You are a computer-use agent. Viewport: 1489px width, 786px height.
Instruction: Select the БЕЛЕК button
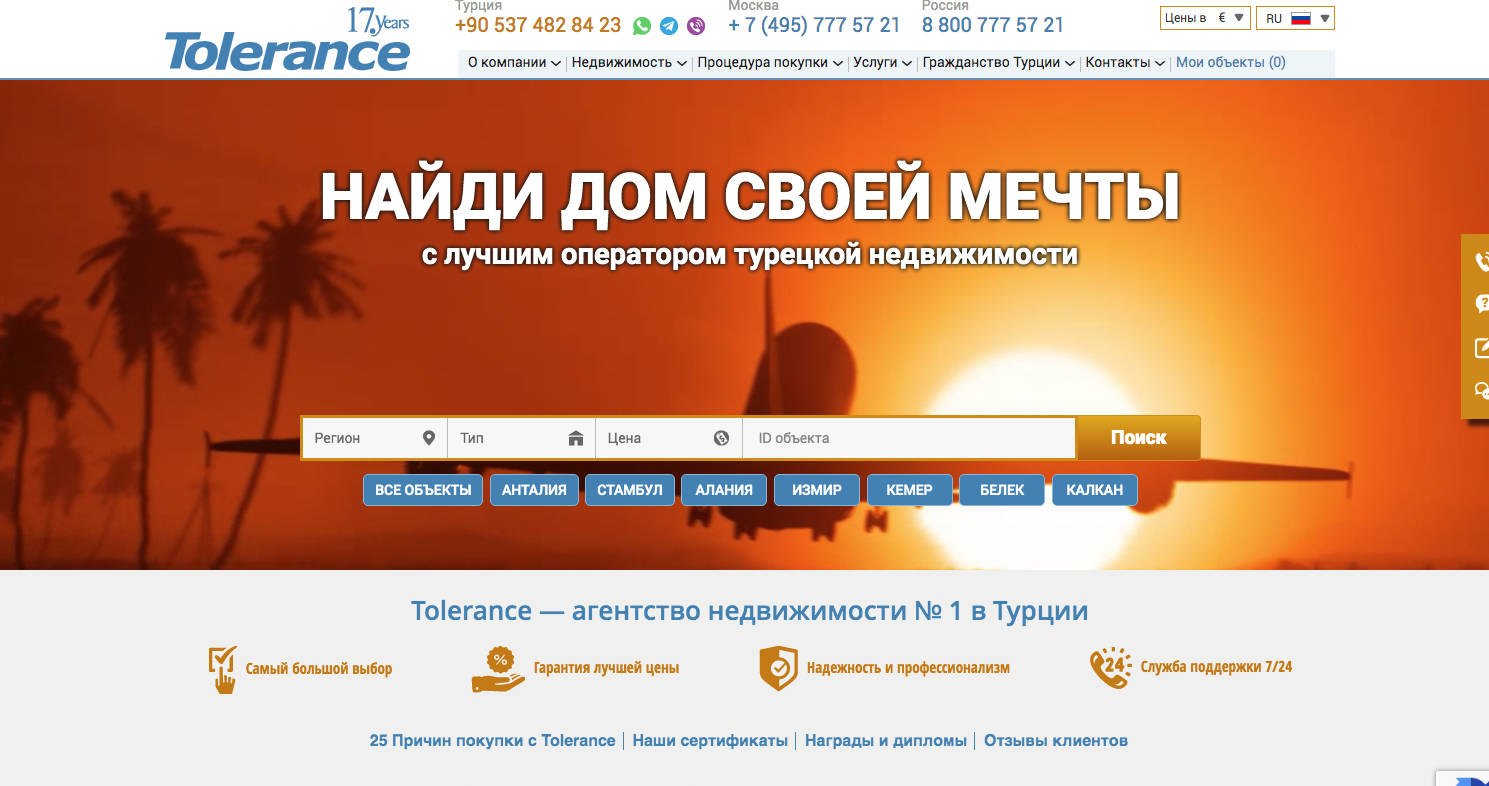[1002, 490]
